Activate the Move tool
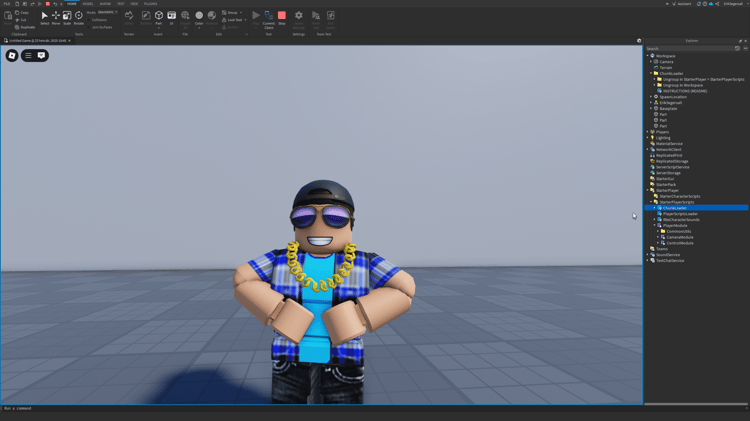Screen dimensions: 750x421 (x=55, y=18)
